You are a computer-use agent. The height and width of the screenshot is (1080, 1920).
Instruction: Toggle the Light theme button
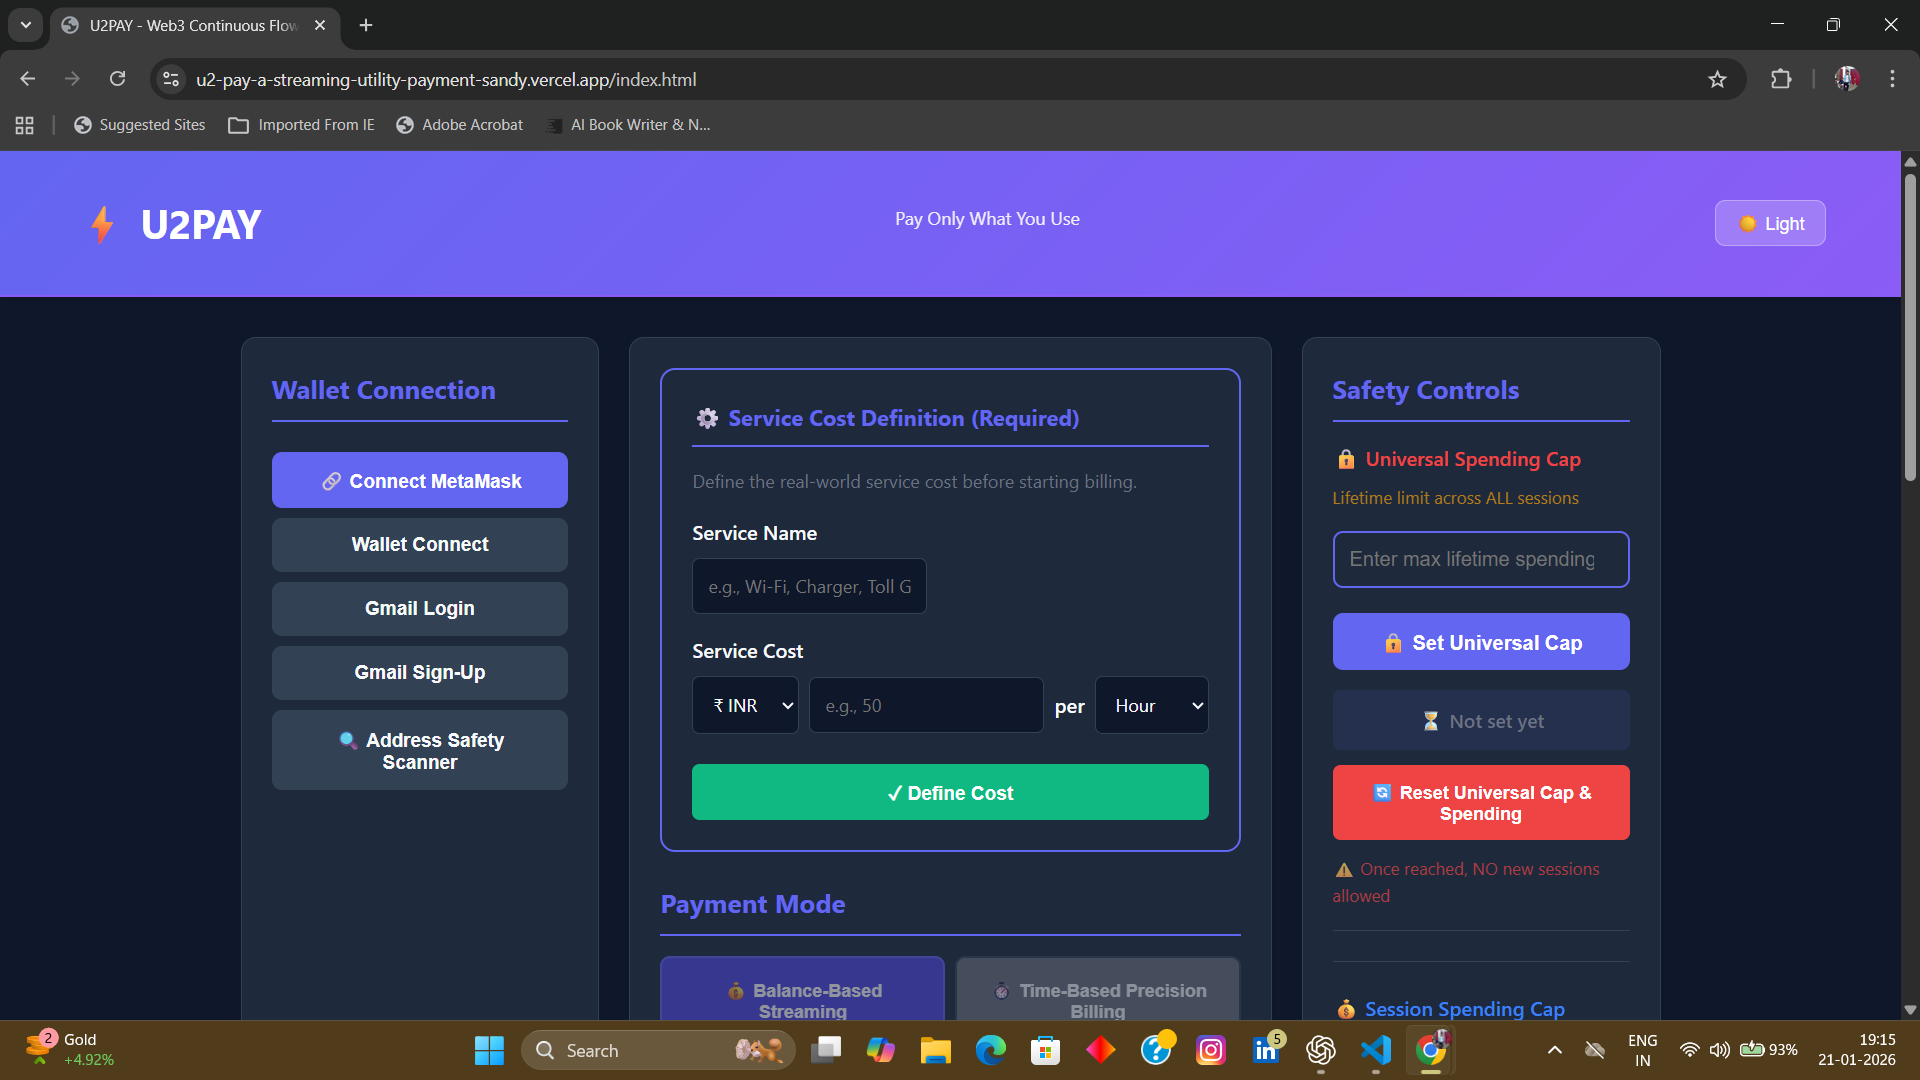(1769, 224)
